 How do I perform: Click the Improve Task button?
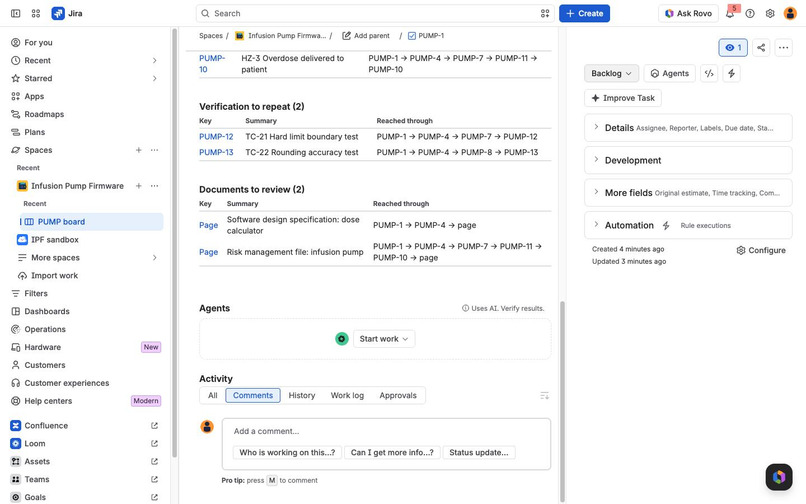point(623,98)
